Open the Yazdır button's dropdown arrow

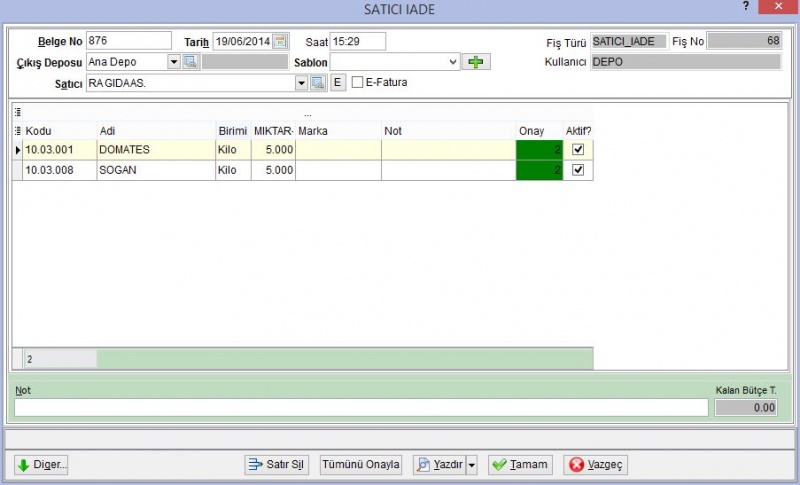472,465
